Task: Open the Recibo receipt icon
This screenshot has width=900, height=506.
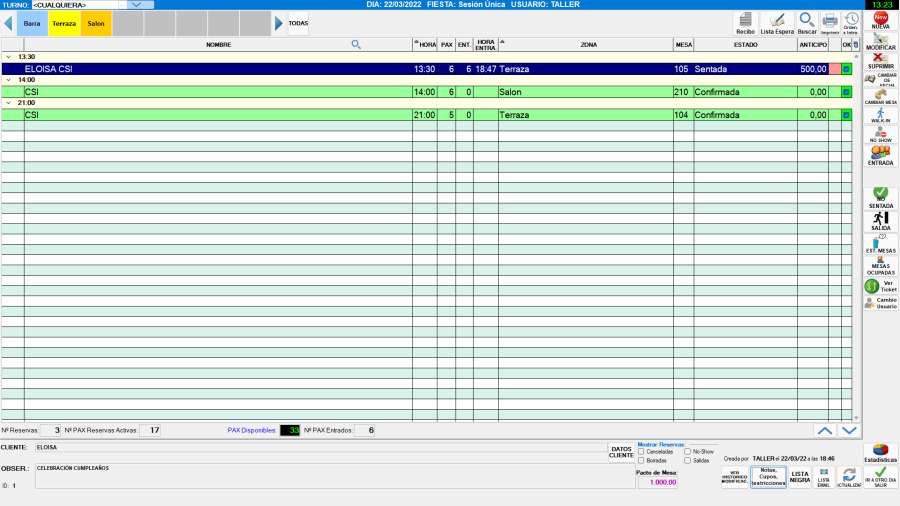Action: click(745, 24)
